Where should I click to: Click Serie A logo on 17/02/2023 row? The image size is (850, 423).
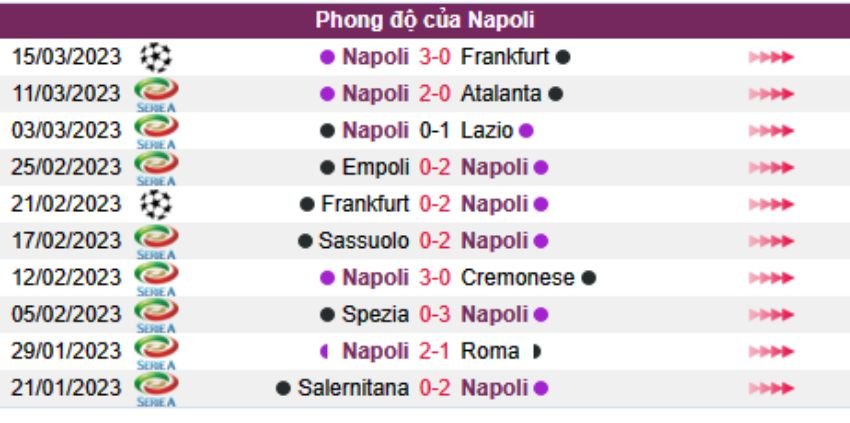pos(155,241)
